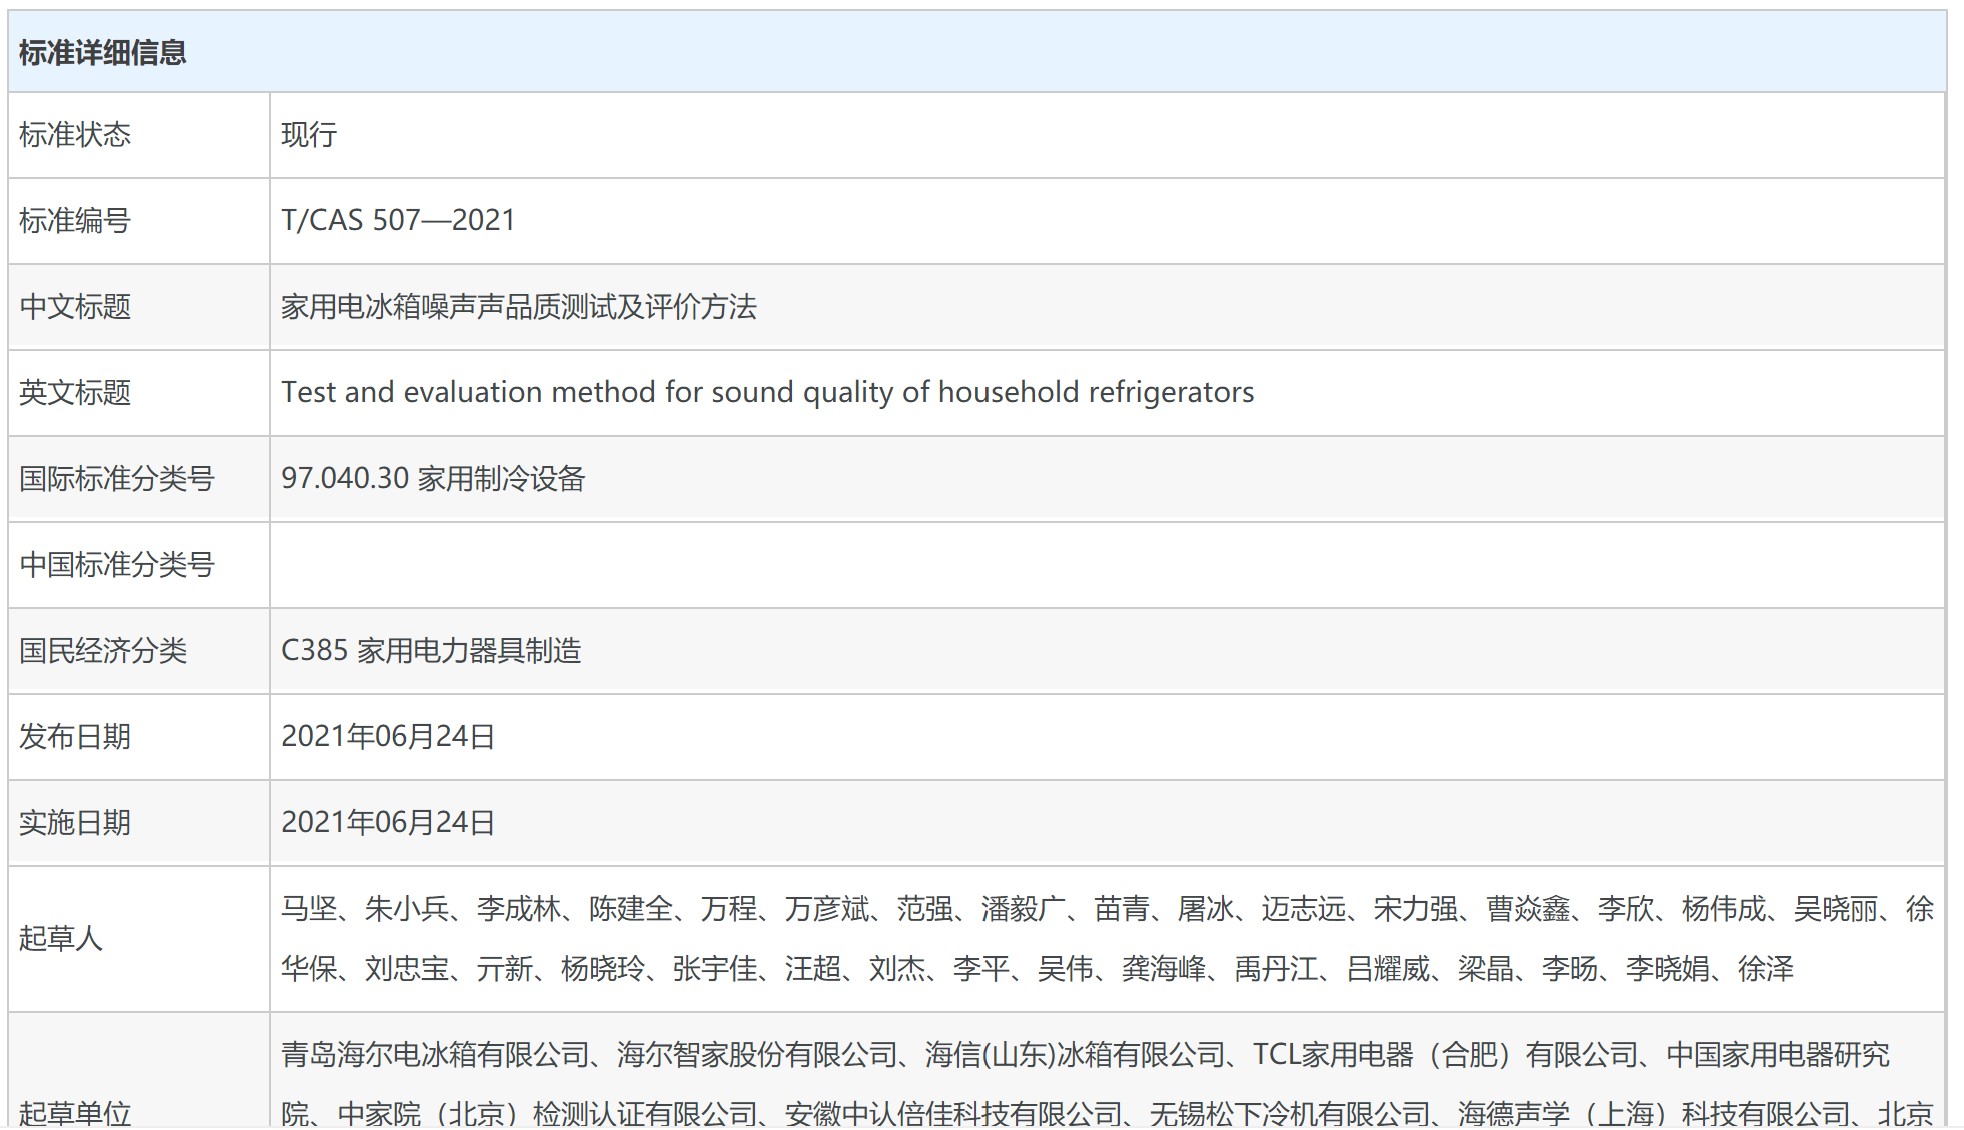Click the 实施日期 value 2021年06月24日
The height and width of the screenshot is (1130, 1964).
tap(388, 823)
